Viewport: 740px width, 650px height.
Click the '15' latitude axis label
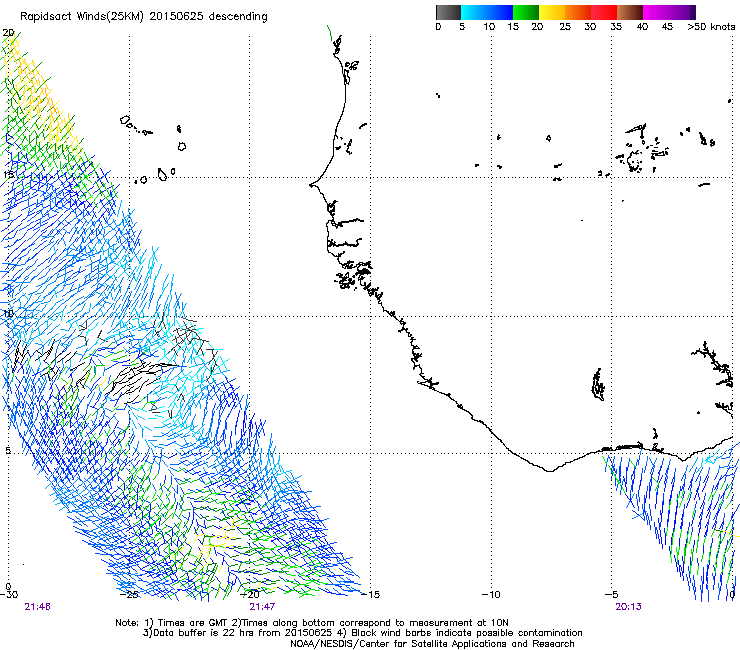8,175
